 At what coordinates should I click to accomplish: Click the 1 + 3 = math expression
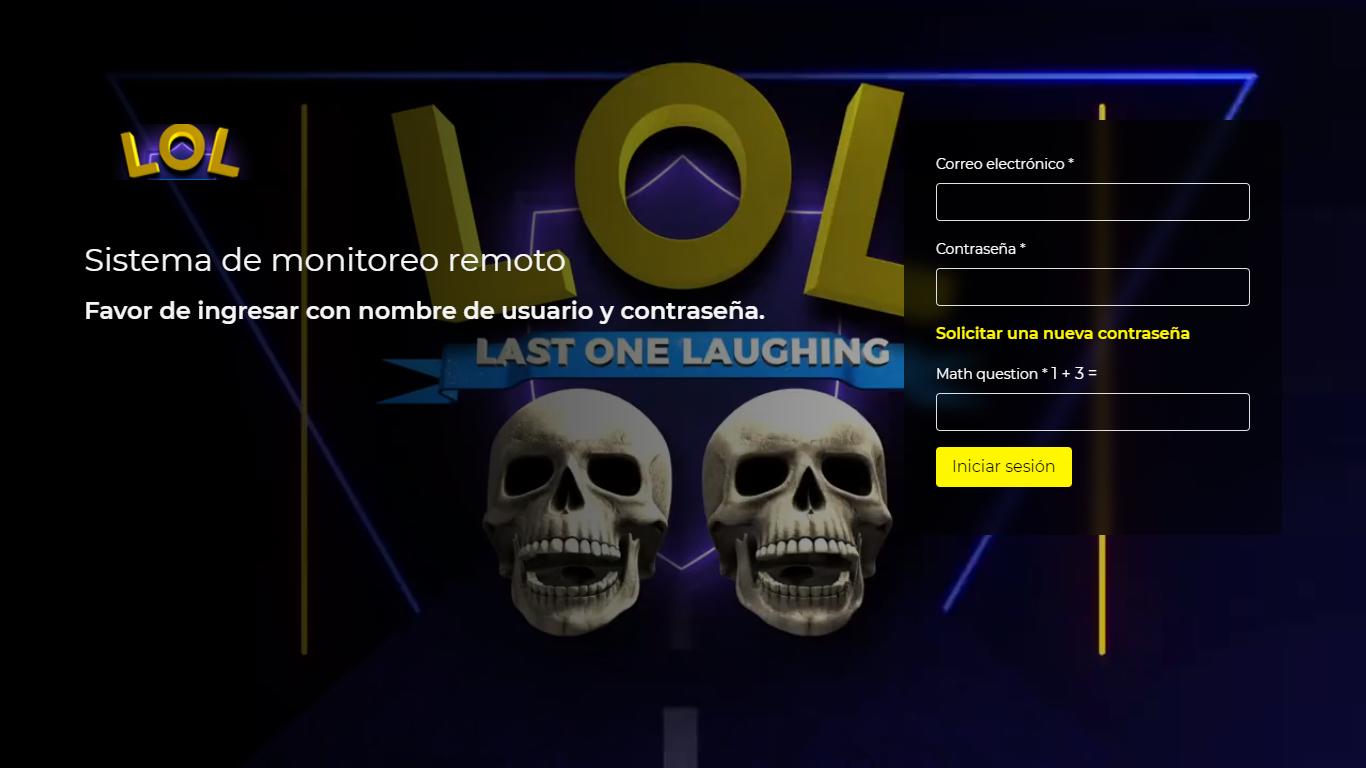(x=1074, y=373)
